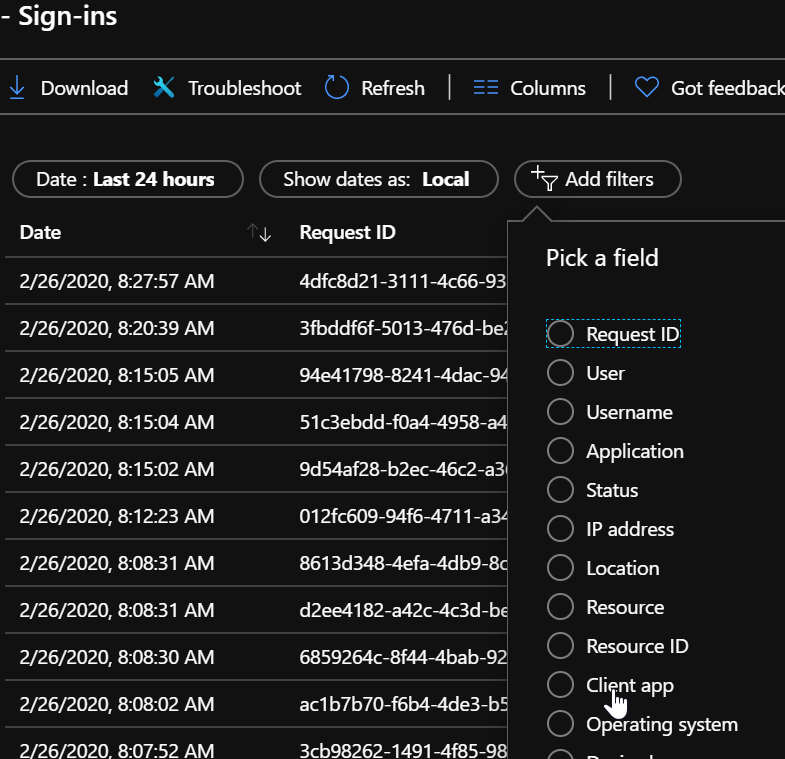Select the Request ID radio button
Viewport: 785px width, 759px height.
[x=560, y=334]
